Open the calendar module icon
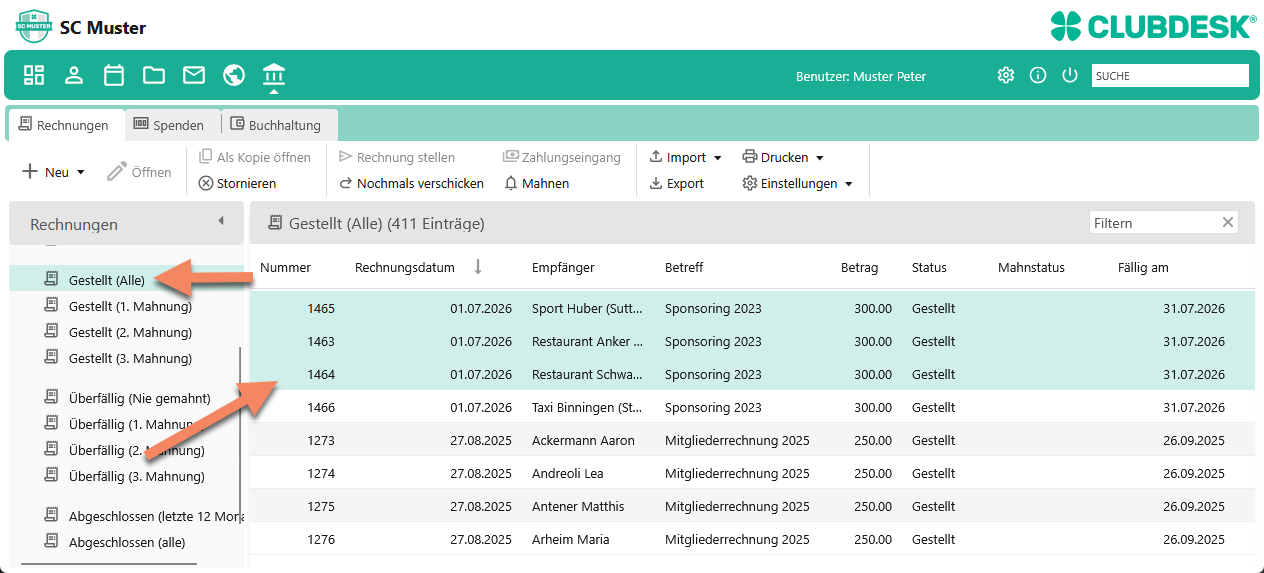 coord(114,75)
